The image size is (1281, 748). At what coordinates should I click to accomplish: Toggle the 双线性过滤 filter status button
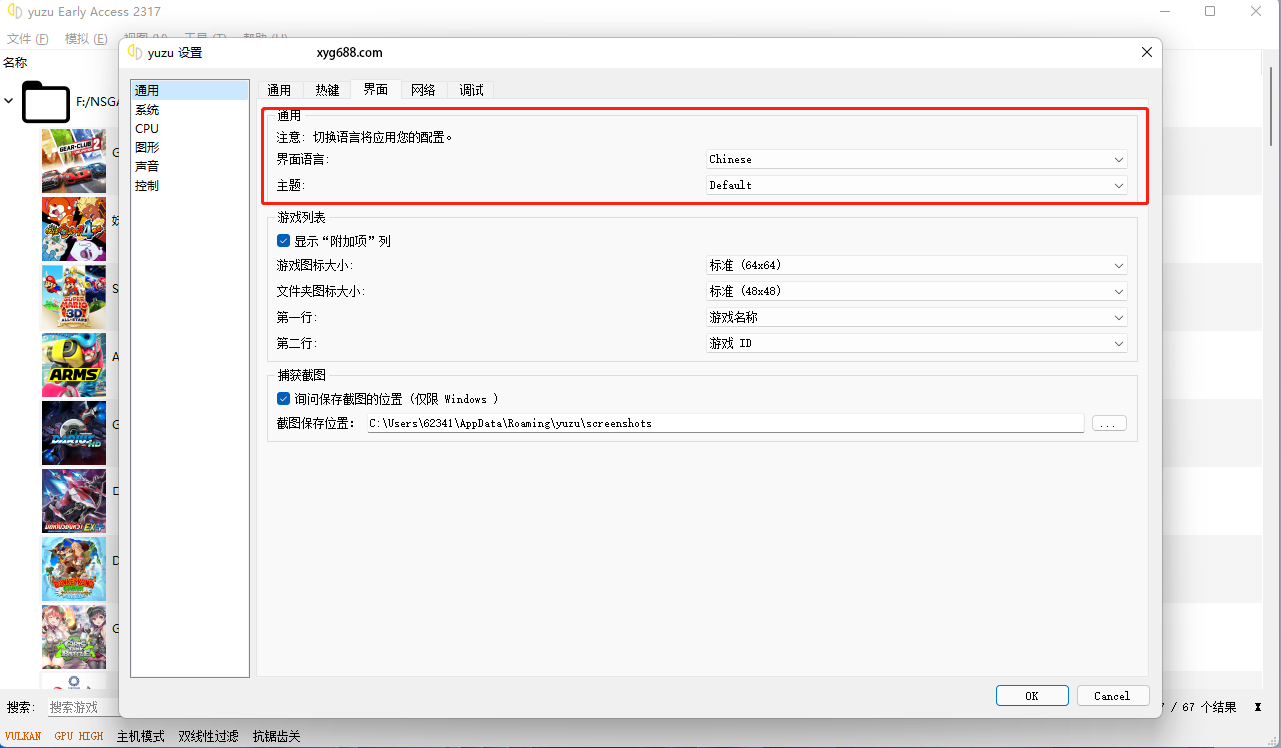(x=208, y=736)
